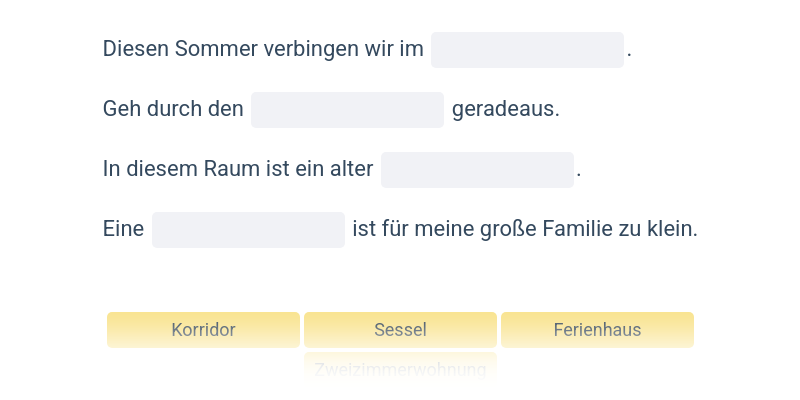Select the blank after 'Geh durch den'
The height and width of the screenshot is (400, 800).
tap(347, 110)
